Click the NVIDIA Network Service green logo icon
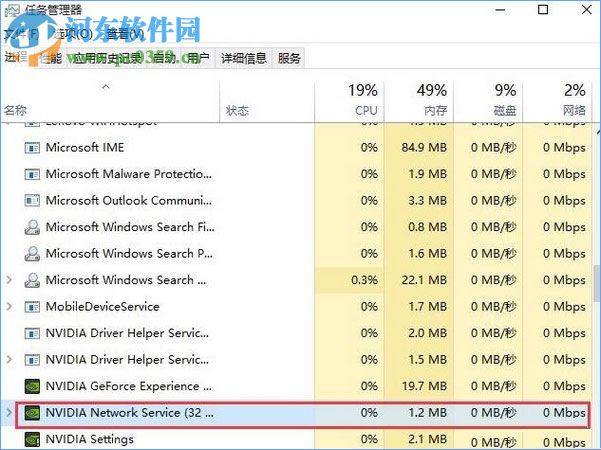This screenshot has width=601, height=450. click(x=32, y=413)
